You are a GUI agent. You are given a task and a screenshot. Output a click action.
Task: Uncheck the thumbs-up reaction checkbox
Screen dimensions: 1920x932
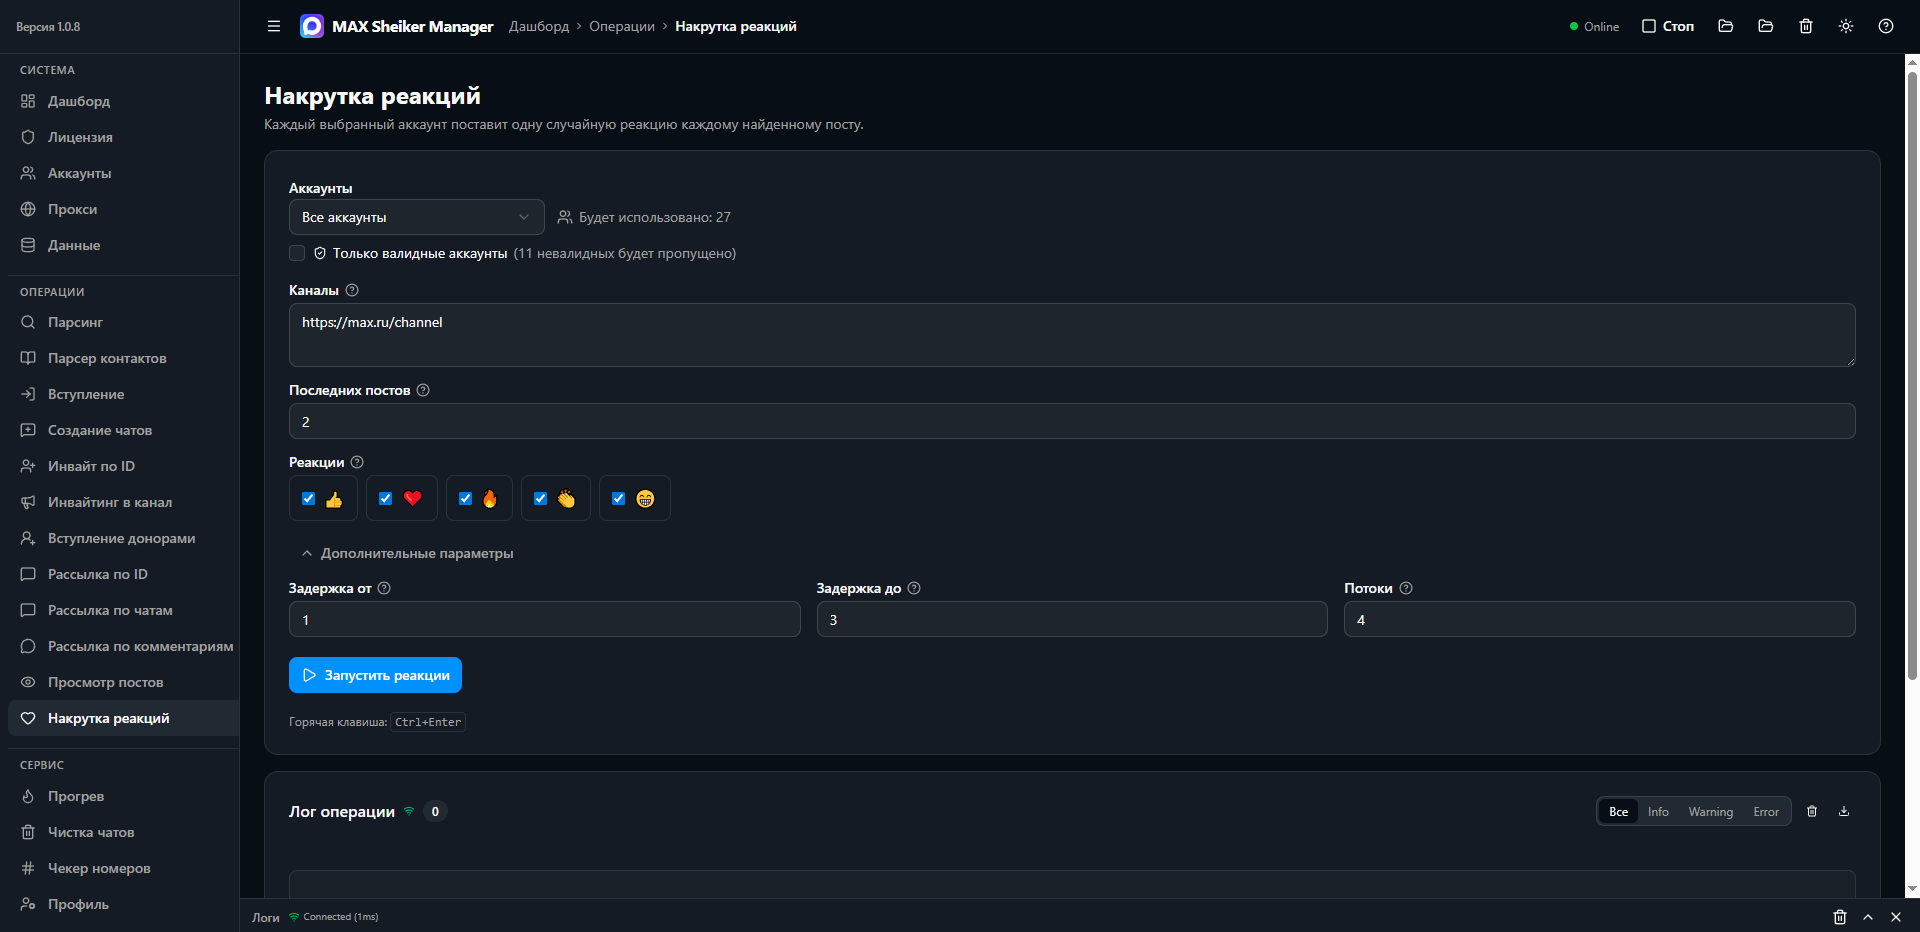[x=308, y=498]
